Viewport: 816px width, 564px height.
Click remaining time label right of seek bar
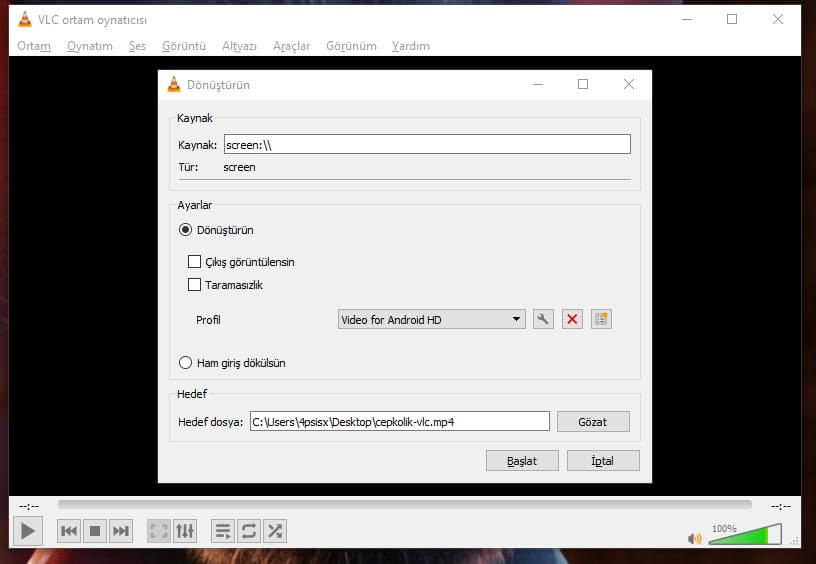tap(781, 506)
